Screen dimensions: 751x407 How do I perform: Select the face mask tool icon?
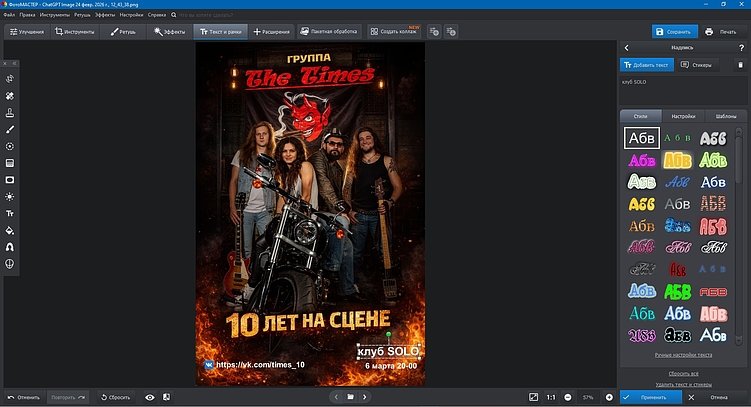(x=10, y=264)
